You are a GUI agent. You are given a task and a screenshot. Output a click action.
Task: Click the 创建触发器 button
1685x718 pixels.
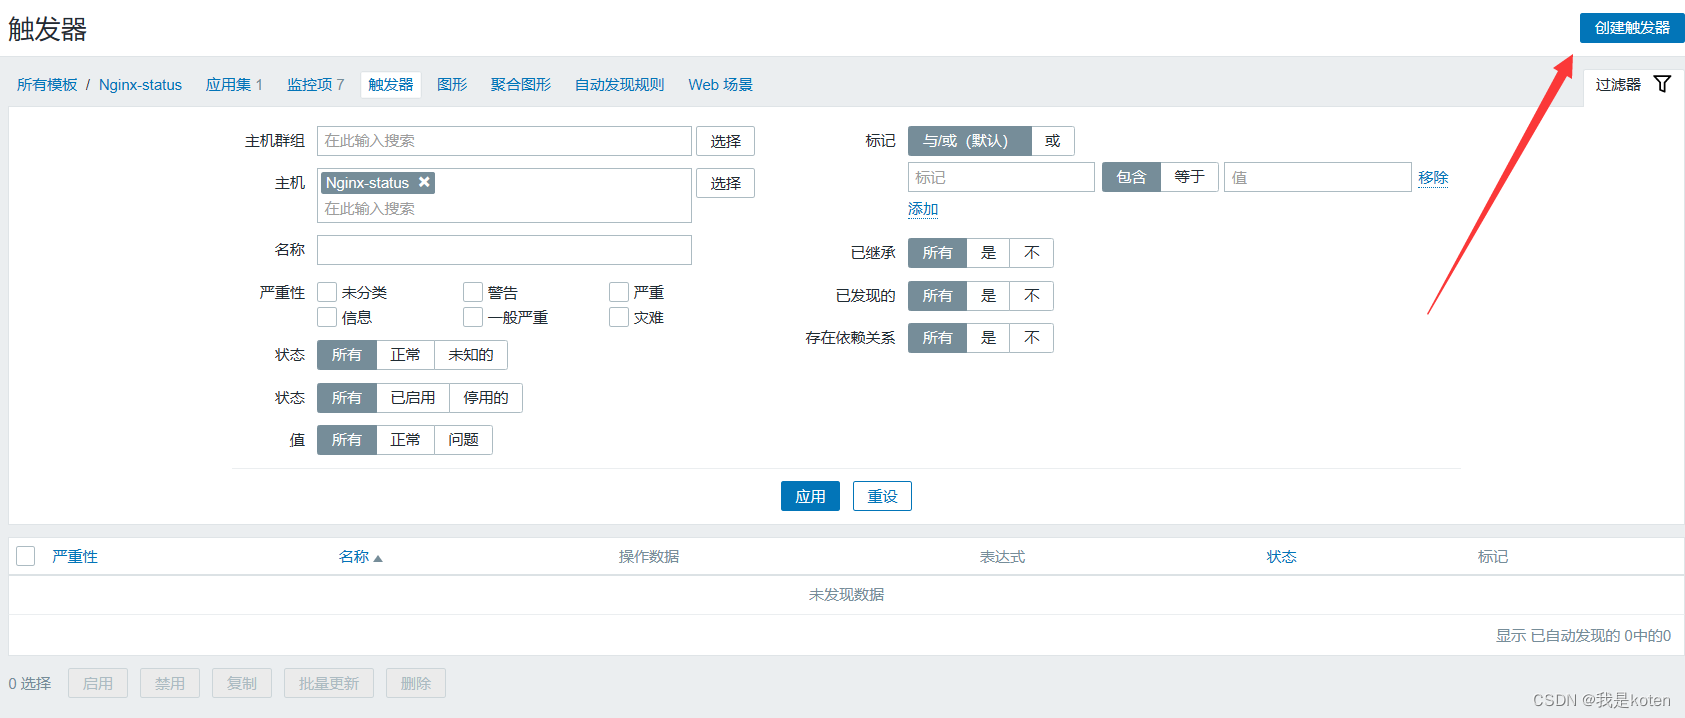click(x=1631, y=28)
